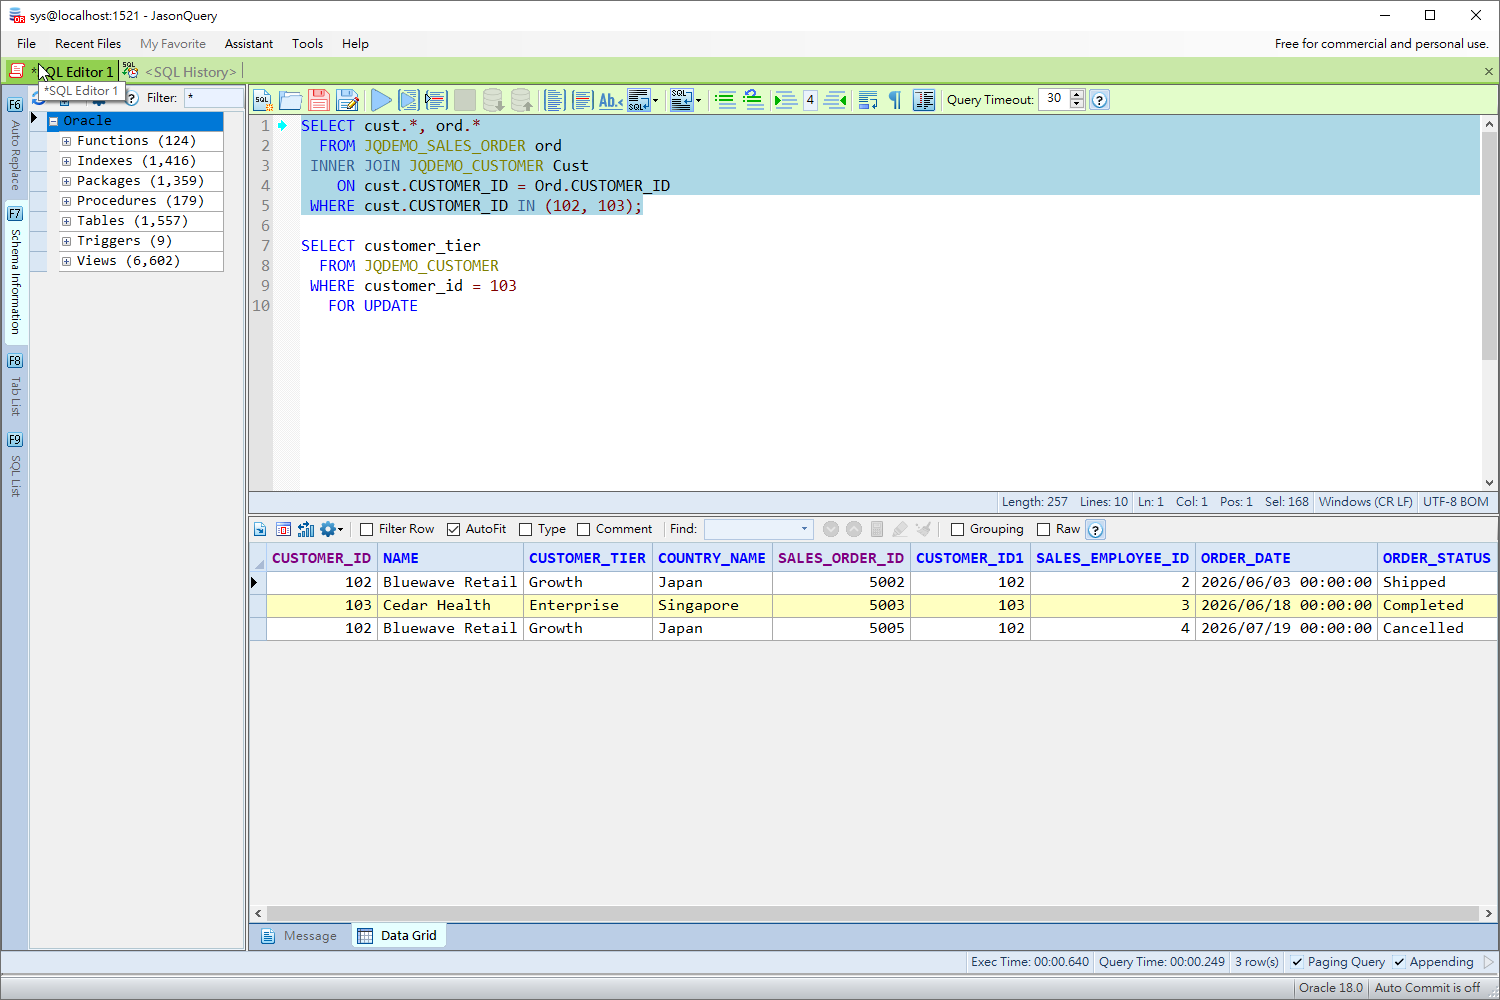Open a file with the folder icon
The width and height of the screenshot is (1500, 1000).
291,100
